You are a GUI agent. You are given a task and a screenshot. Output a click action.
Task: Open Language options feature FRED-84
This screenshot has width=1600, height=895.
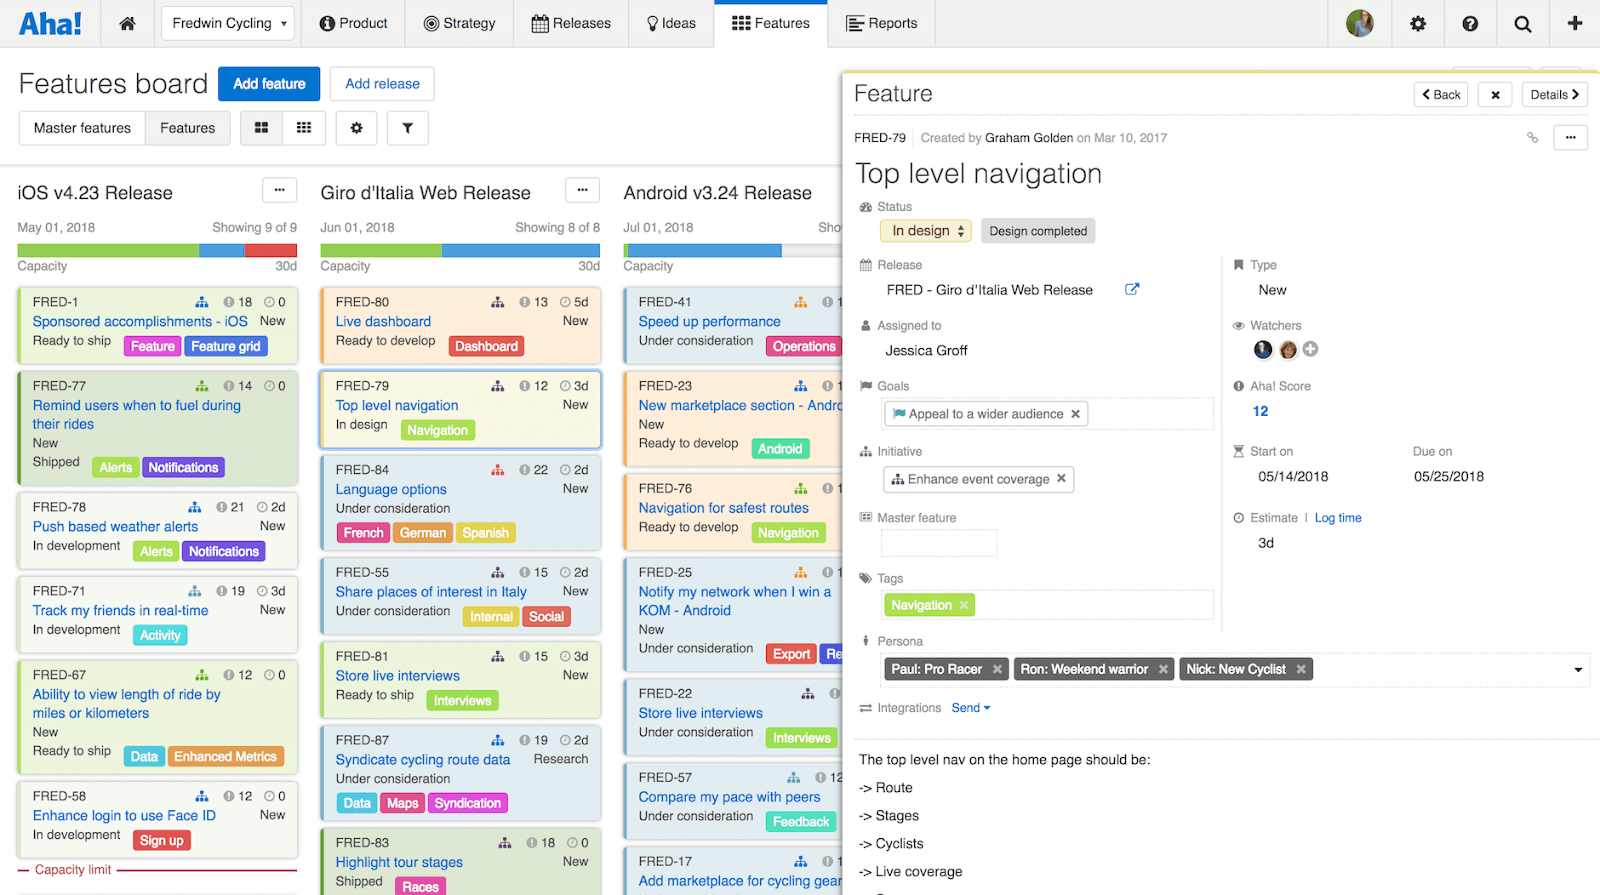pyautogui.click(x=391, y=489)
